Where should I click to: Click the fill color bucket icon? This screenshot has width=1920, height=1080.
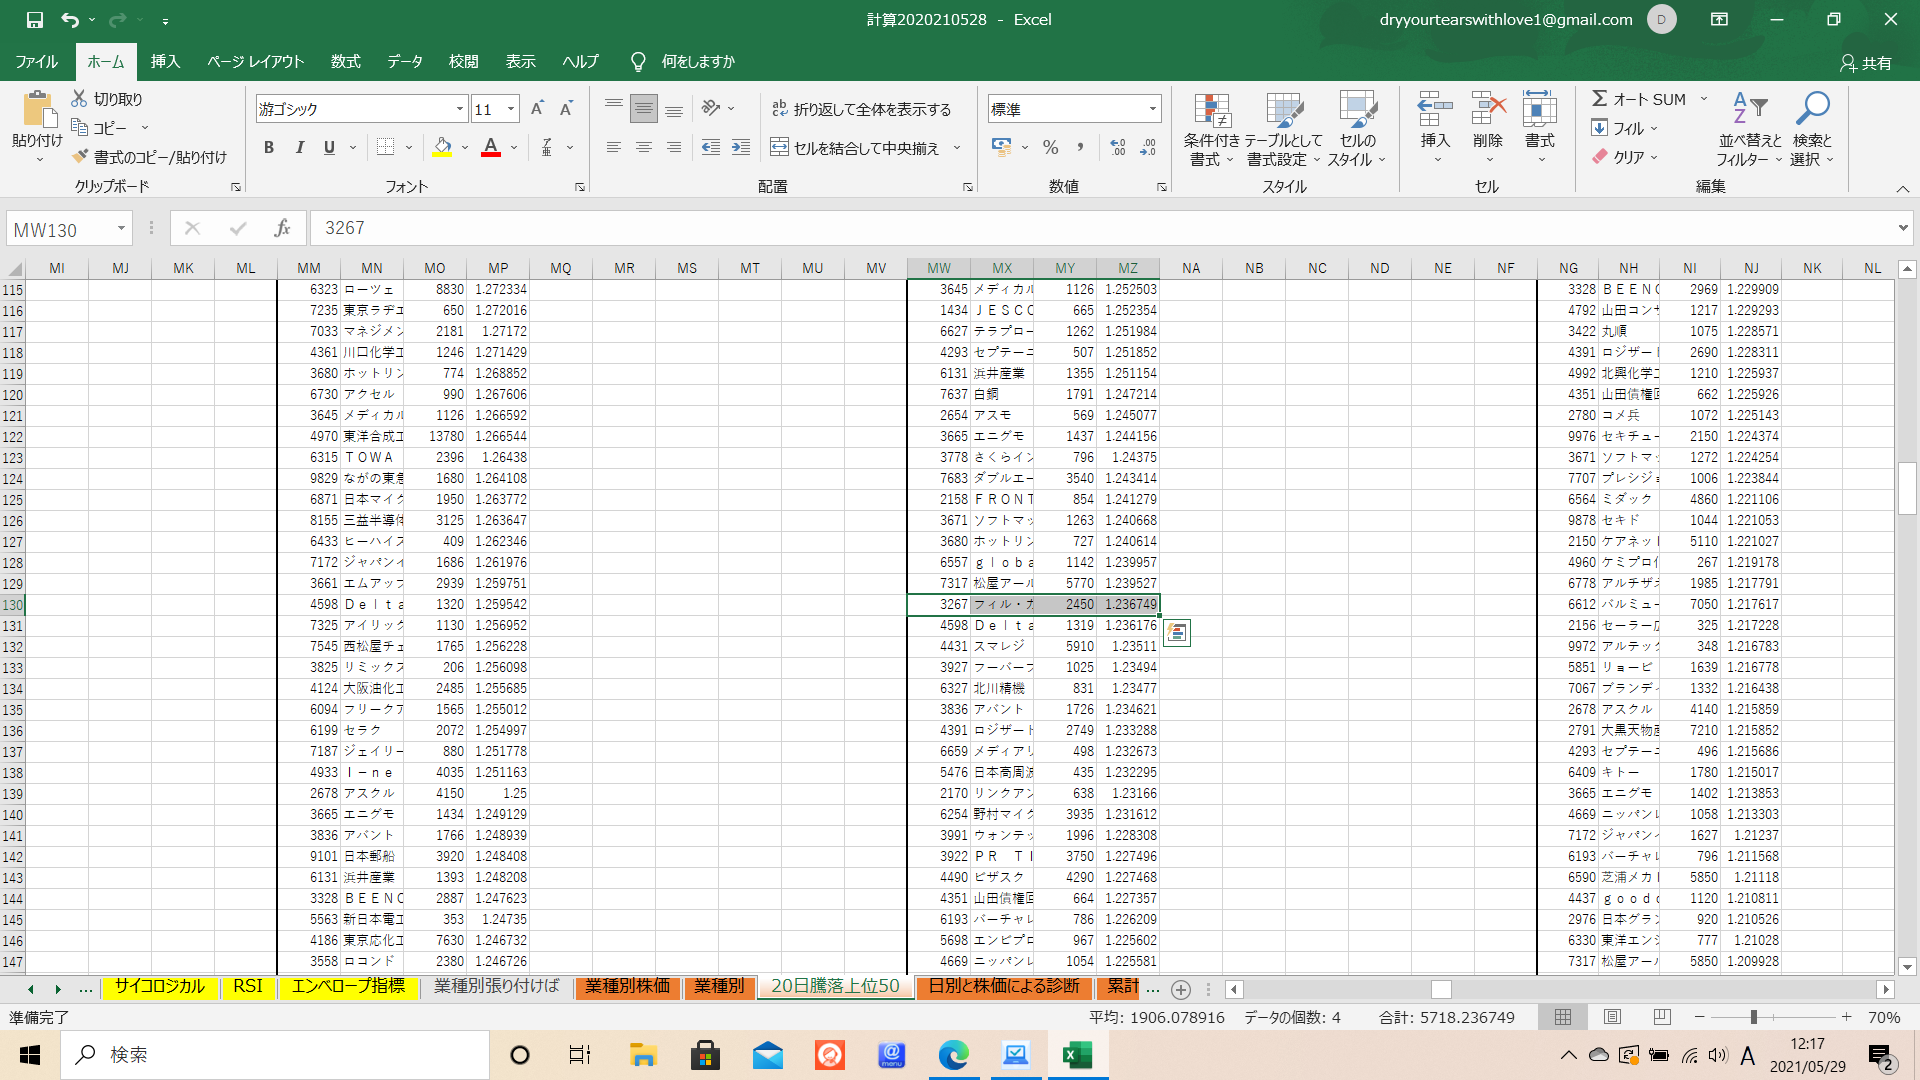point(442,148)
